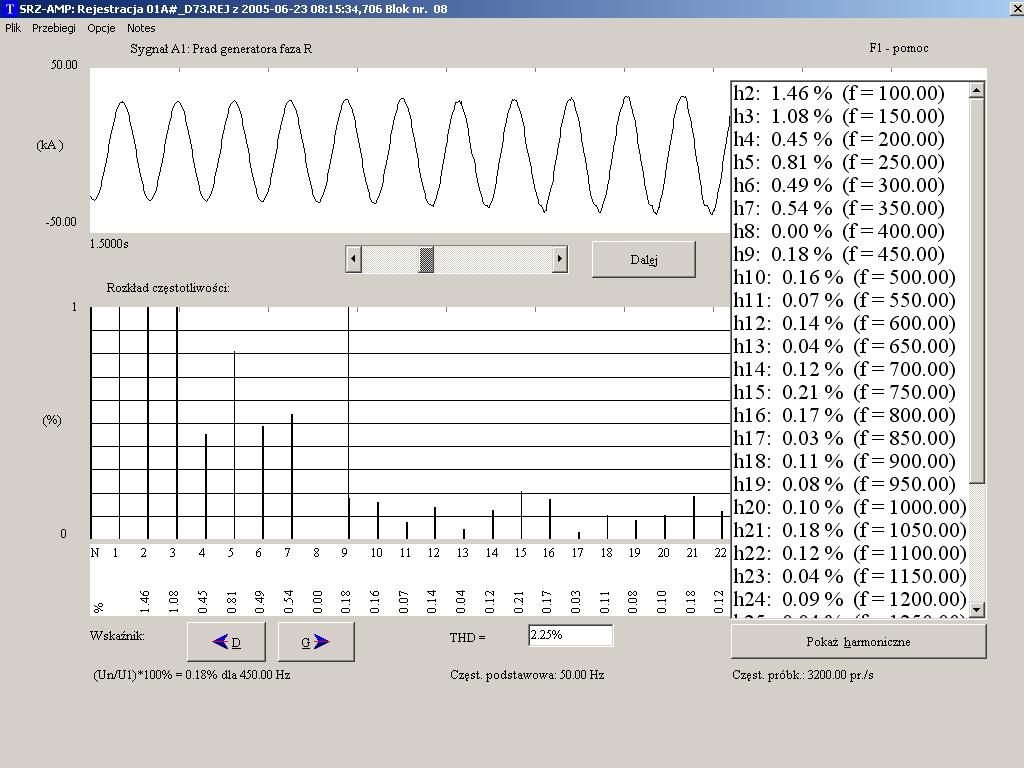The height and width of the screenshot is (768, 1024).
Task: Click the waveform horizontal scrollbar thumb
Action: point(426,259)
